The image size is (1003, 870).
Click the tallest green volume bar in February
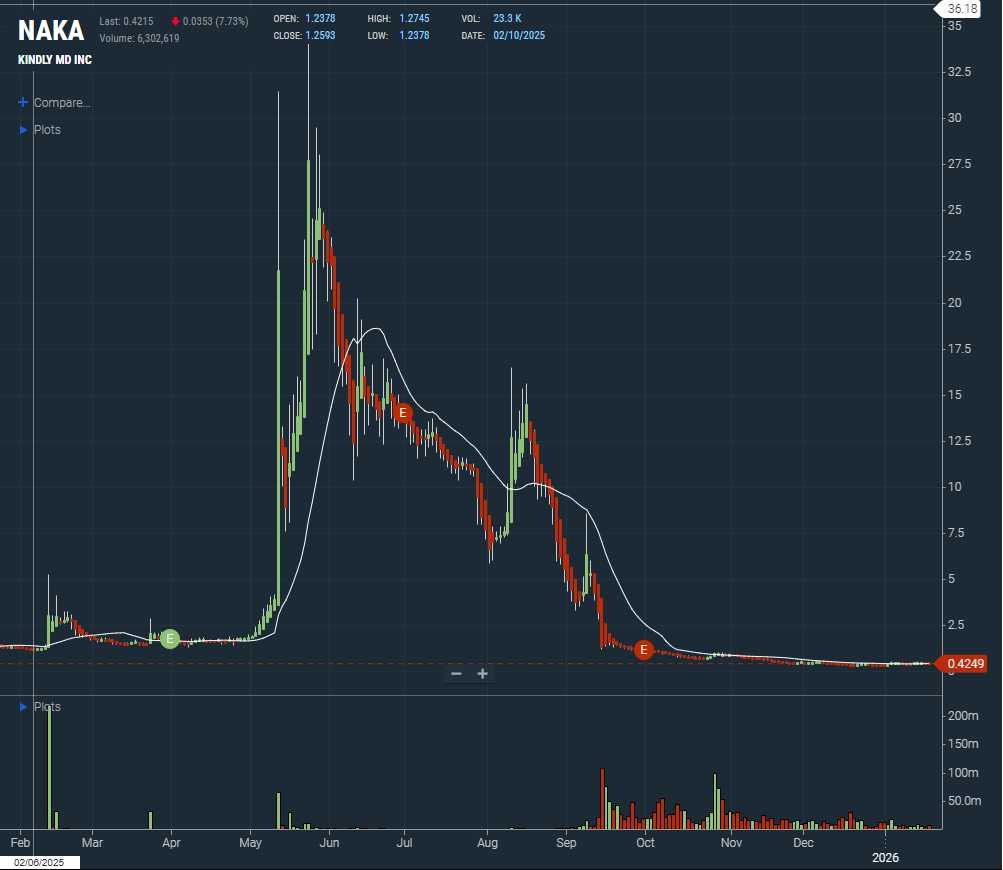[49, 765]
